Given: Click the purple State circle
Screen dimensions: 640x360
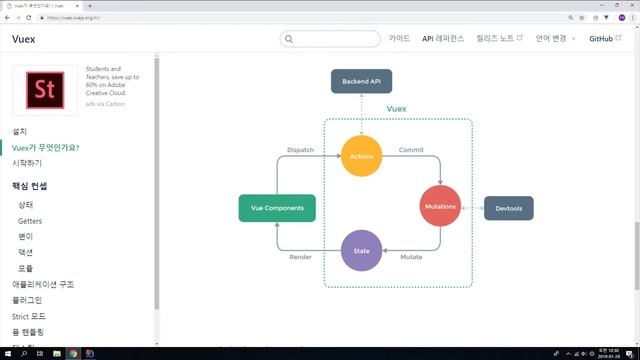Looking at the screenshot, I should coord(362,251).
